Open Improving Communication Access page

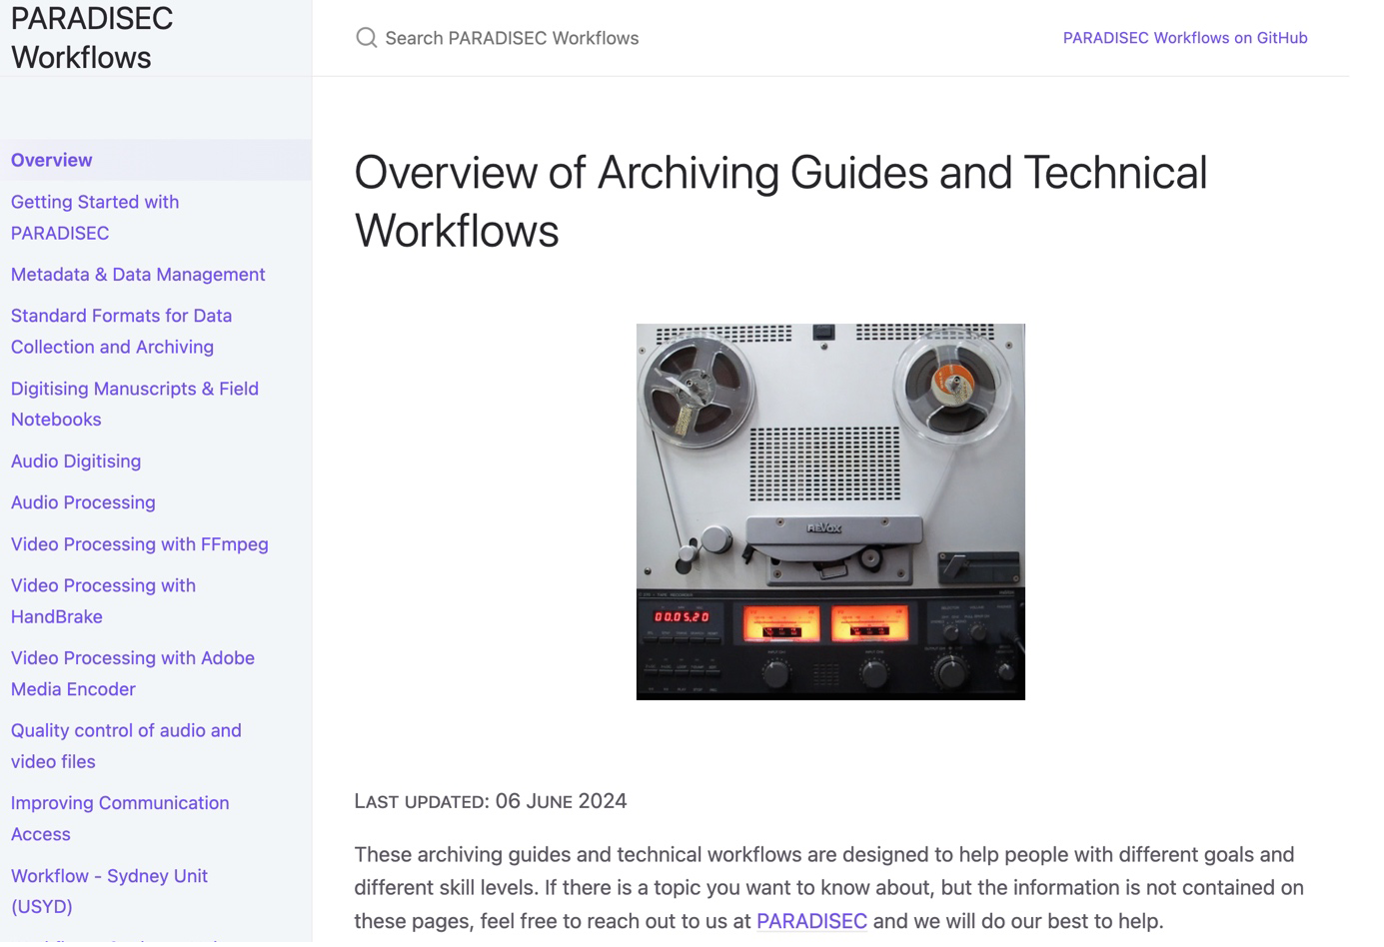pyautogui.click(x=120, y=818)
